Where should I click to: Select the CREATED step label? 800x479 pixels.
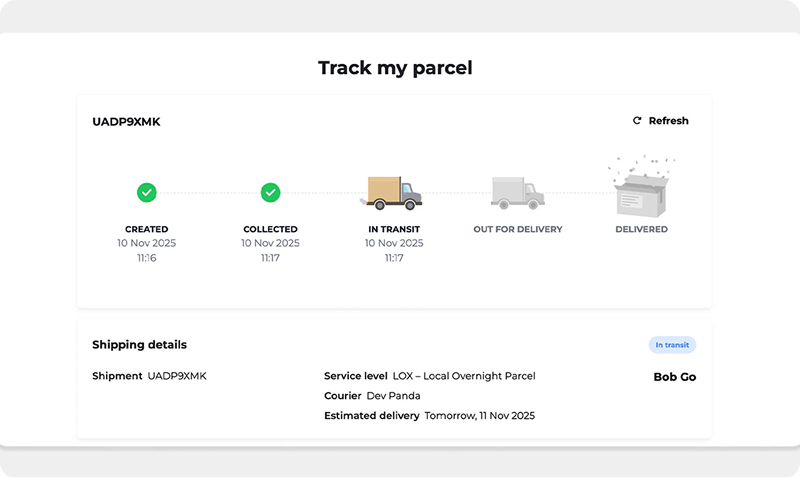click(146, 229)
